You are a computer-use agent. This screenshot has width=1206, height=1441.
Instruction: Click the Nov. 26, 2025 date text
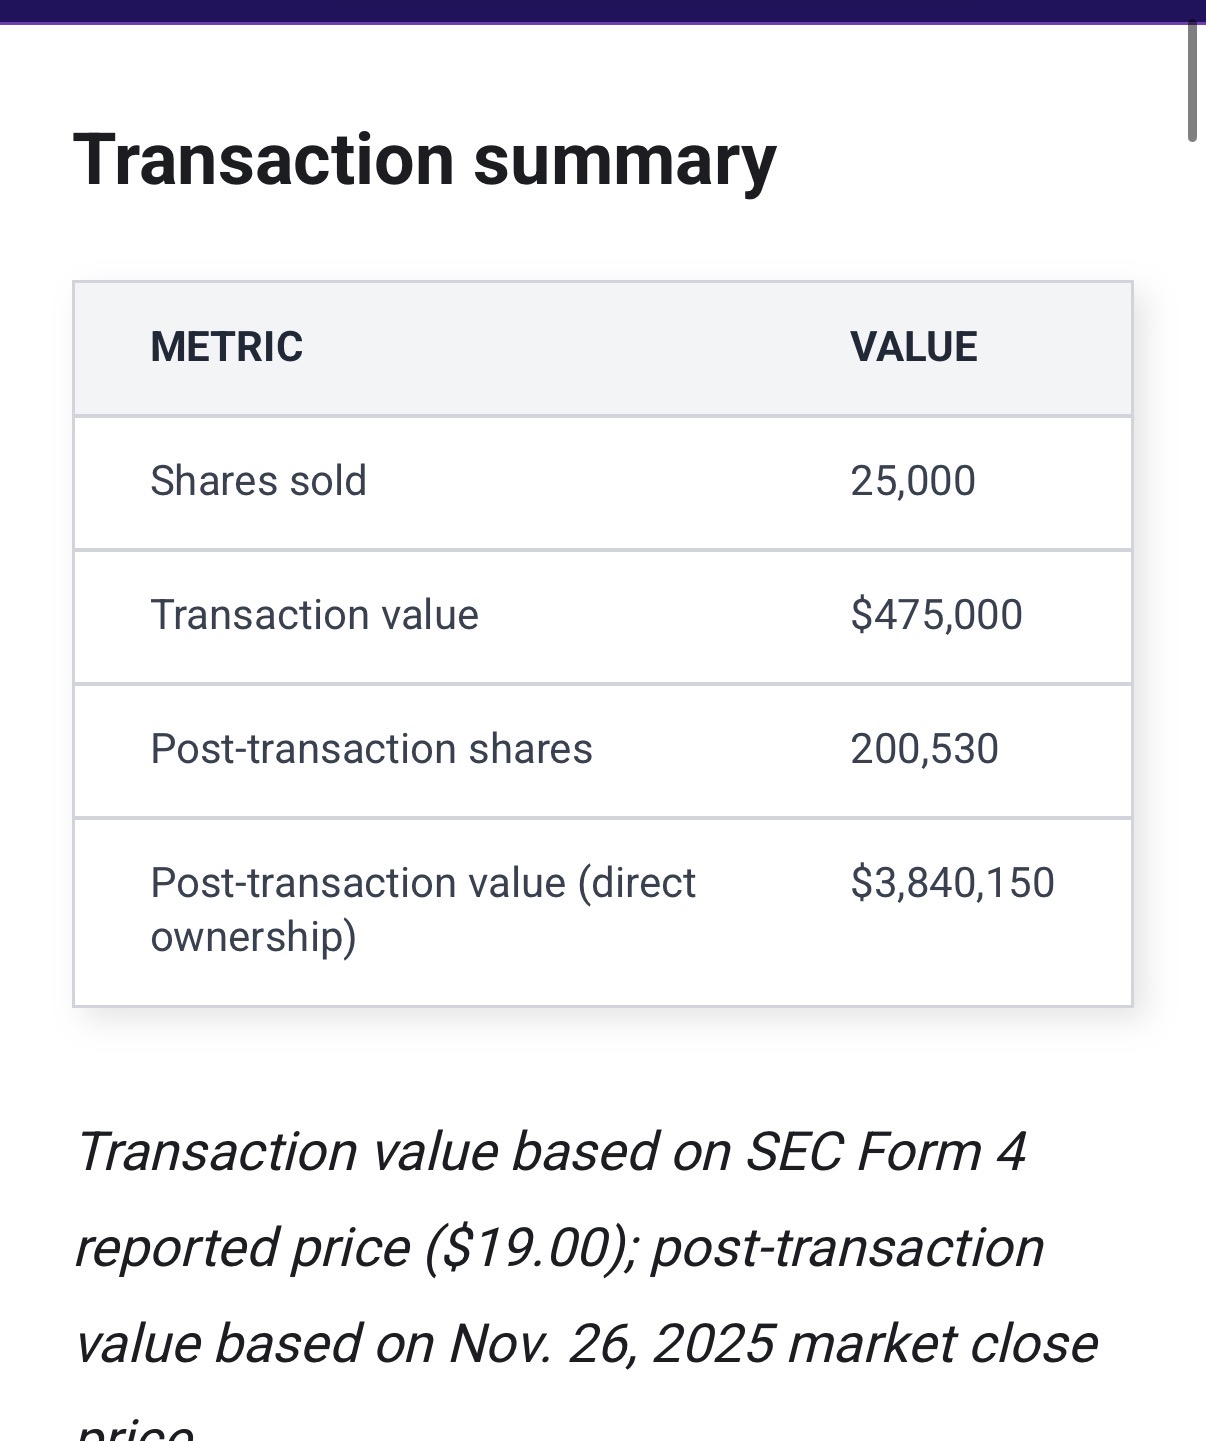pos(611,1343)
